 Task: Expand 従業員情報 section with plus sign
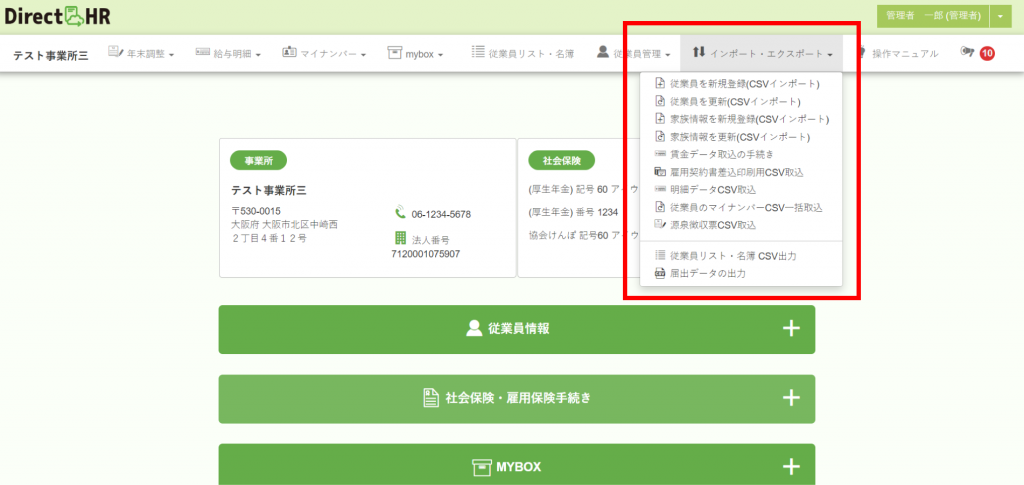click(791, 328)
